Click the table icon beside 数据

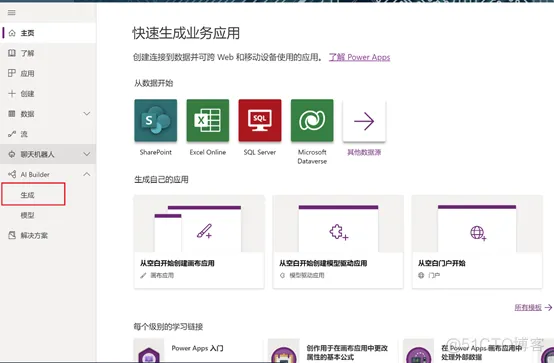pyautogui.click(x=12, y=113)
